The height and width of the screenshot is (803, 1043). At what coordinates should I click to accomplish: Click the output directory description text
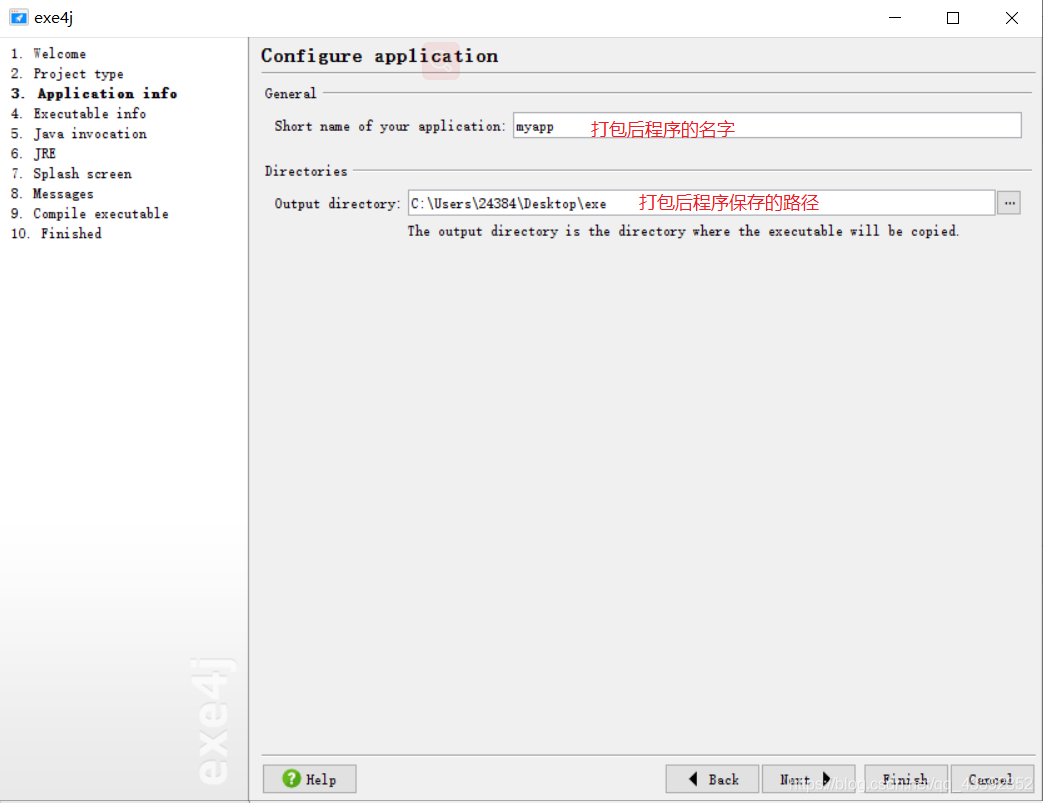click(683, 231)
